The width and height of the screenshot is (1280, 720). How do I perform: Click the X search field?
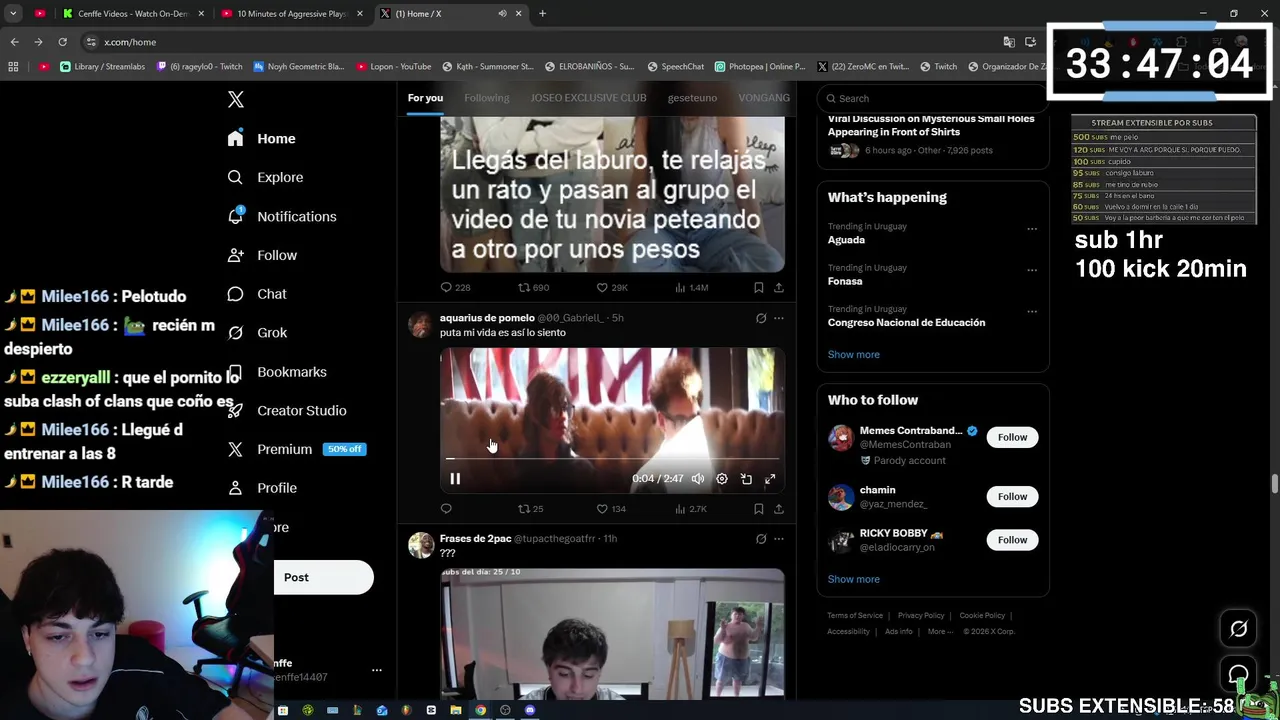pos(933,98)
